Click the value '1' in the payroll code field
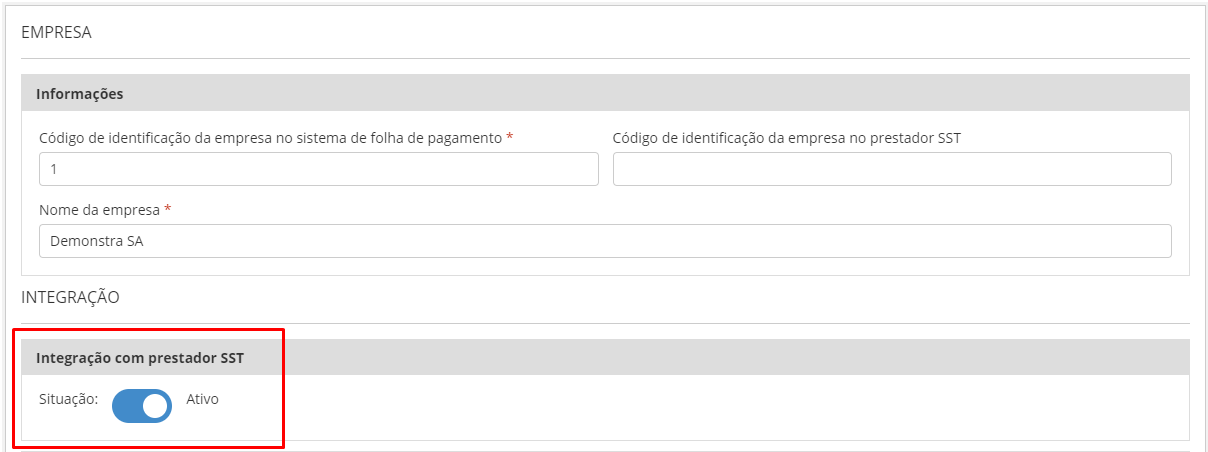 click(54, 170)
